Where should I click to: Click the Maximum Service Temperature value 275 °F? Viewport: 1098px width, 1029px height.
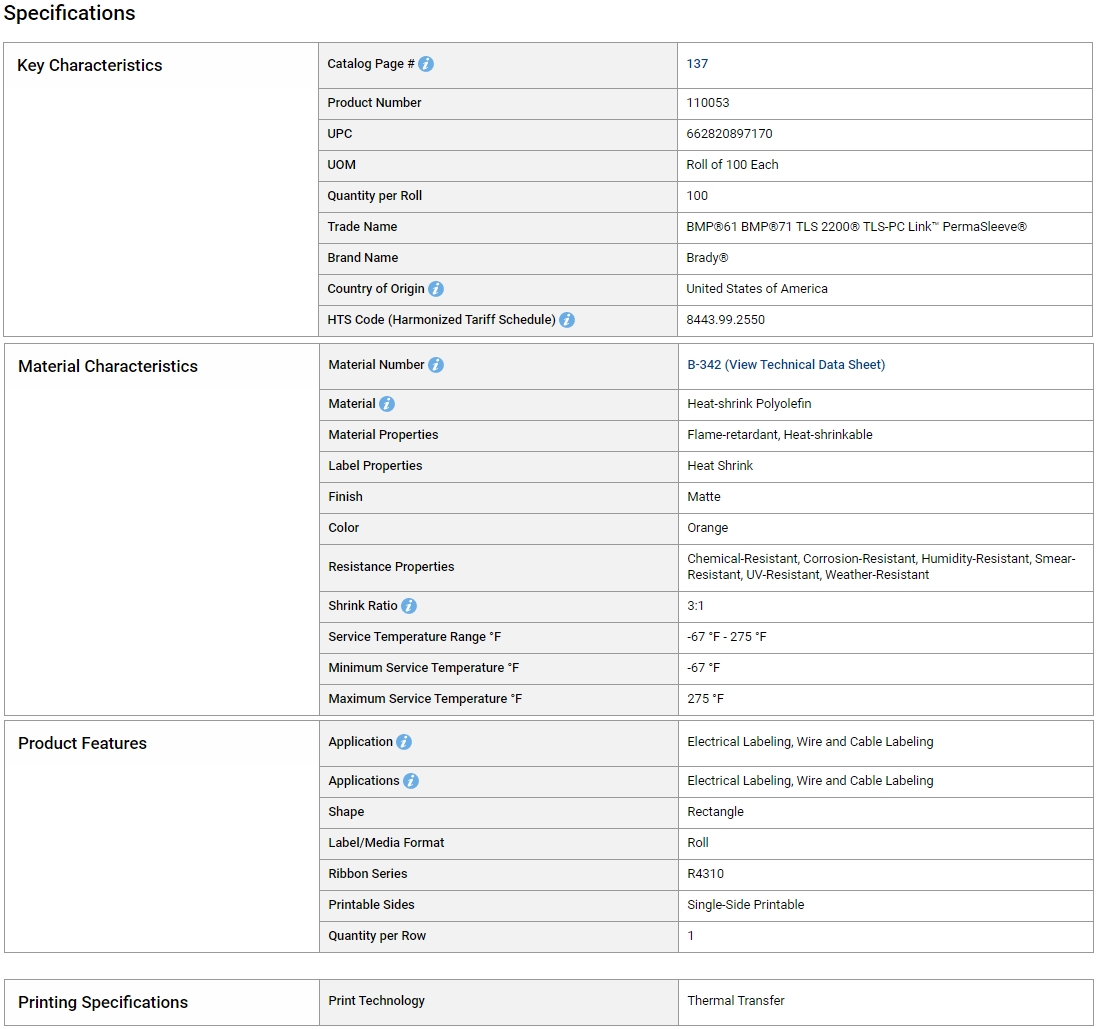click(x=705, y=699)
